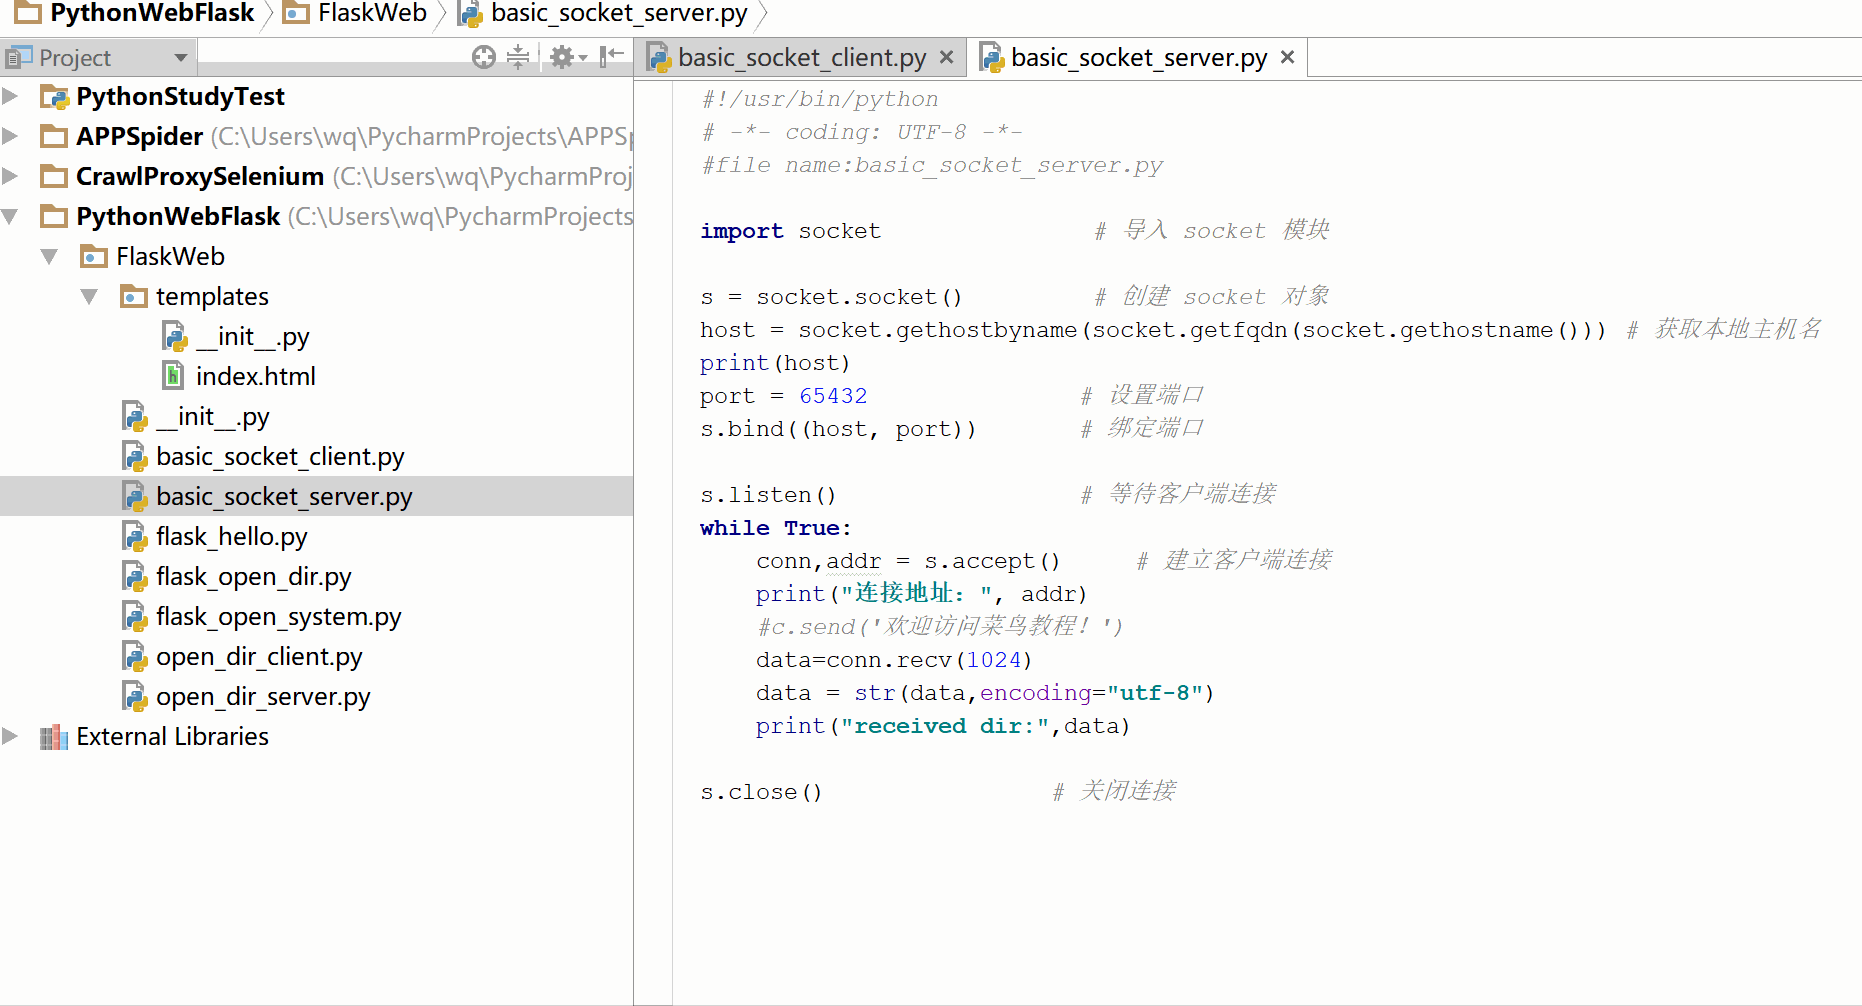The width and height of the screenshot is (1862, 1006).
Task: Click the 'while True:' line in editor
Action: (775, 528)
